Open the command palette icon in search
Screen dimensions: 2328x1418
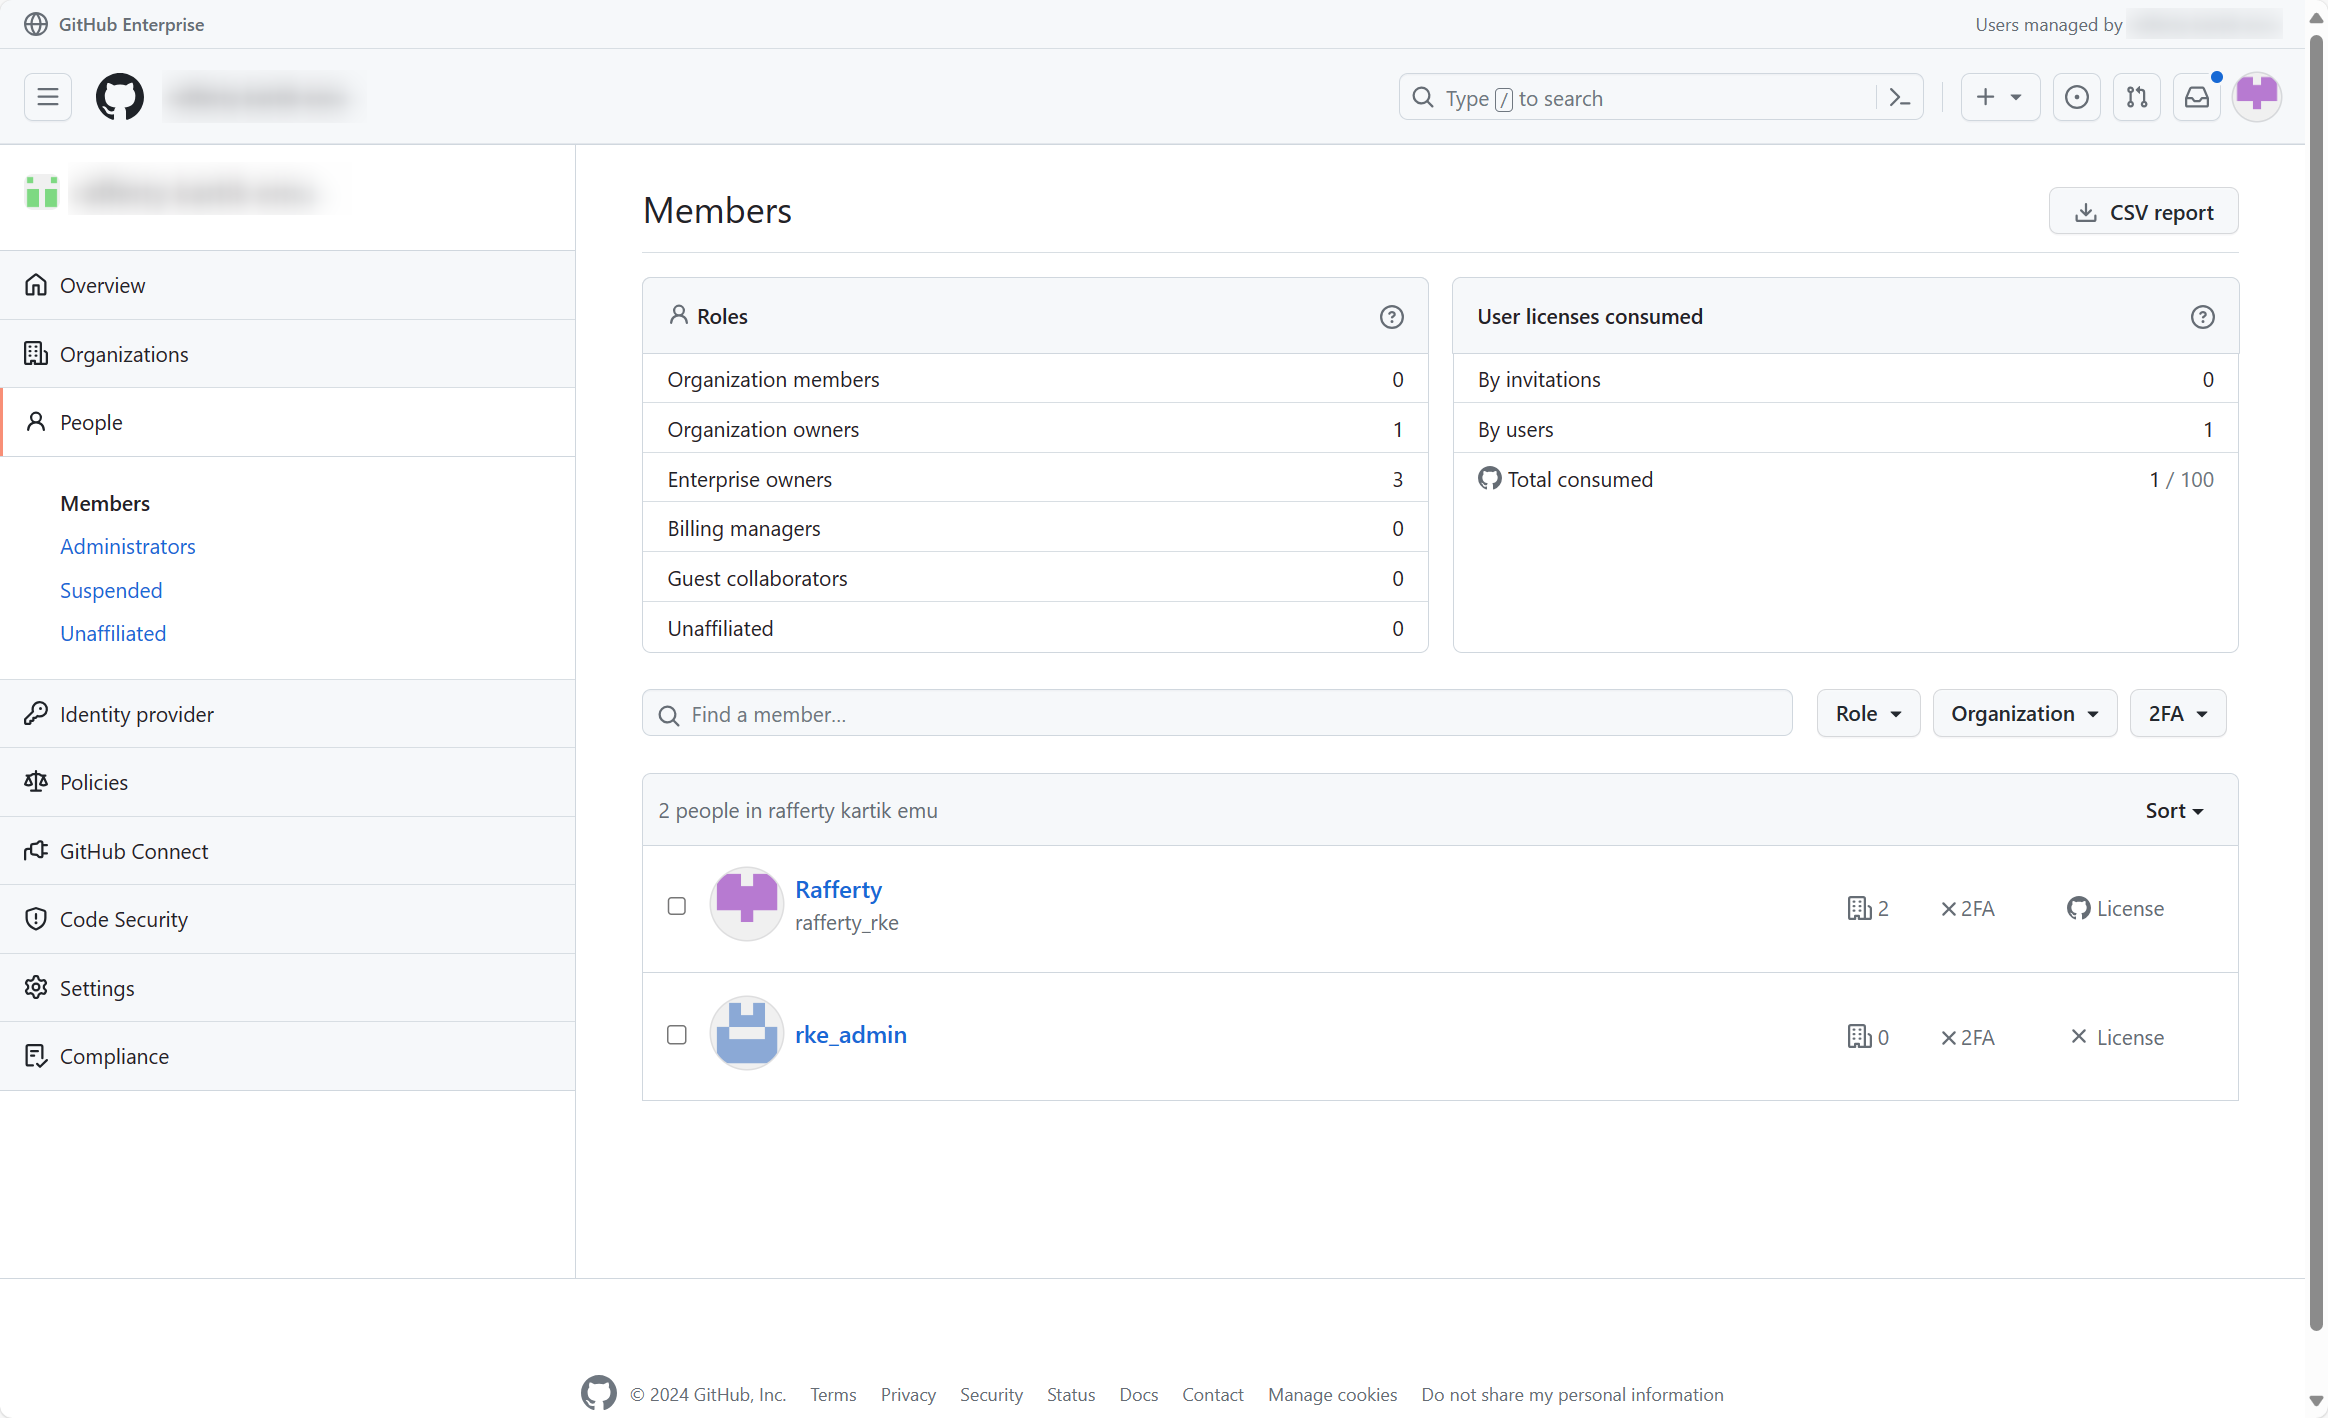pyautogui.click(x=1899, y=97)
